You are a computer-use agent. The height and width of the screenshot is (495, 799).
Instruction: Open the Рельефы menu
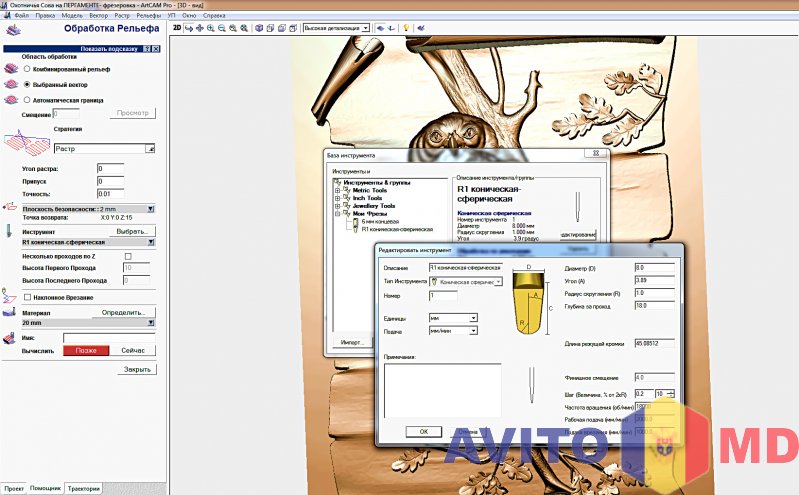click(144, 16)
